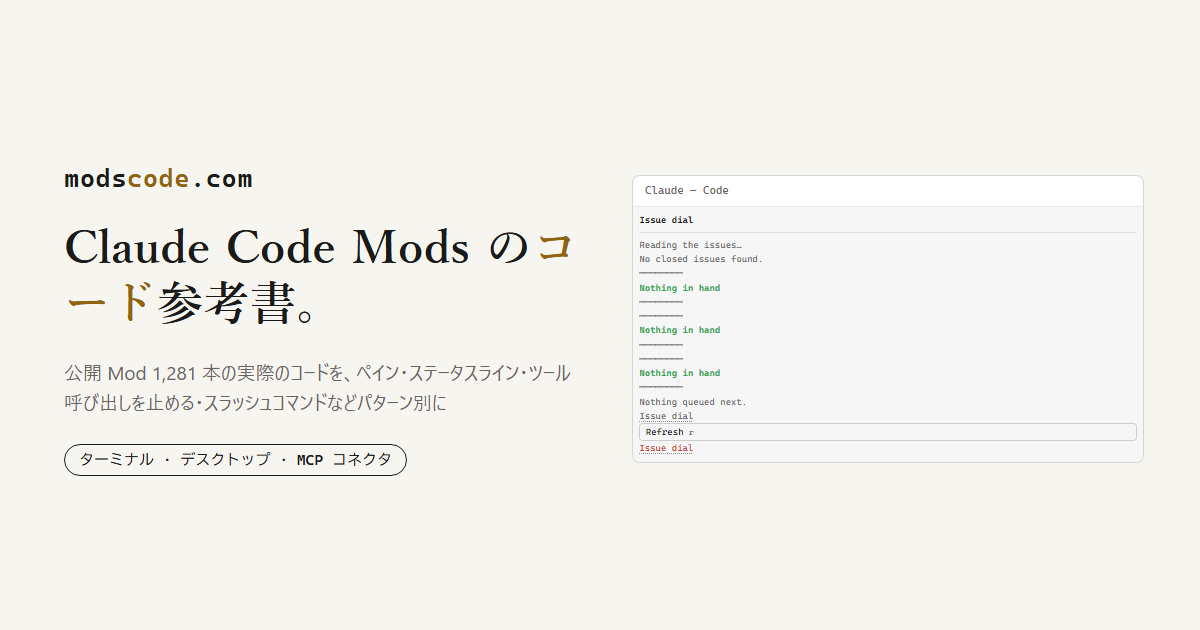Click the 'Reading the issues…' line
This screenshot has height=630, width=1200.
[x=690, y=245]
